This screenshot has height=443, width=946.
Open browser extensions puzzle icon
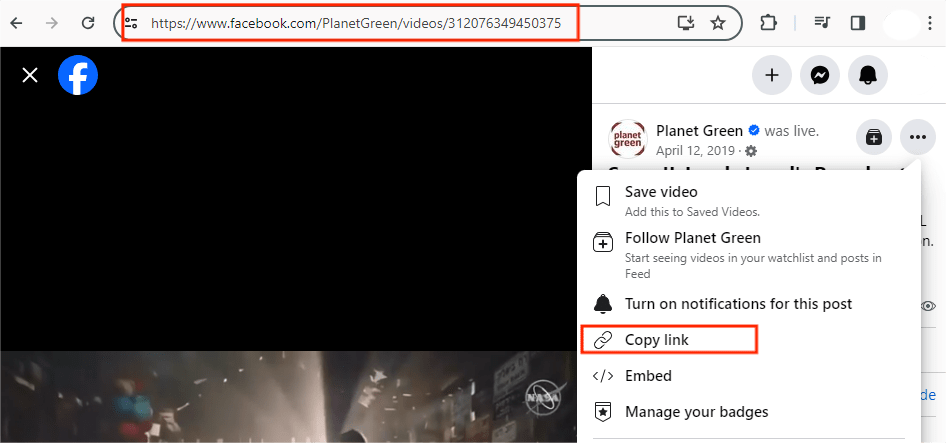tap(768, 23)
